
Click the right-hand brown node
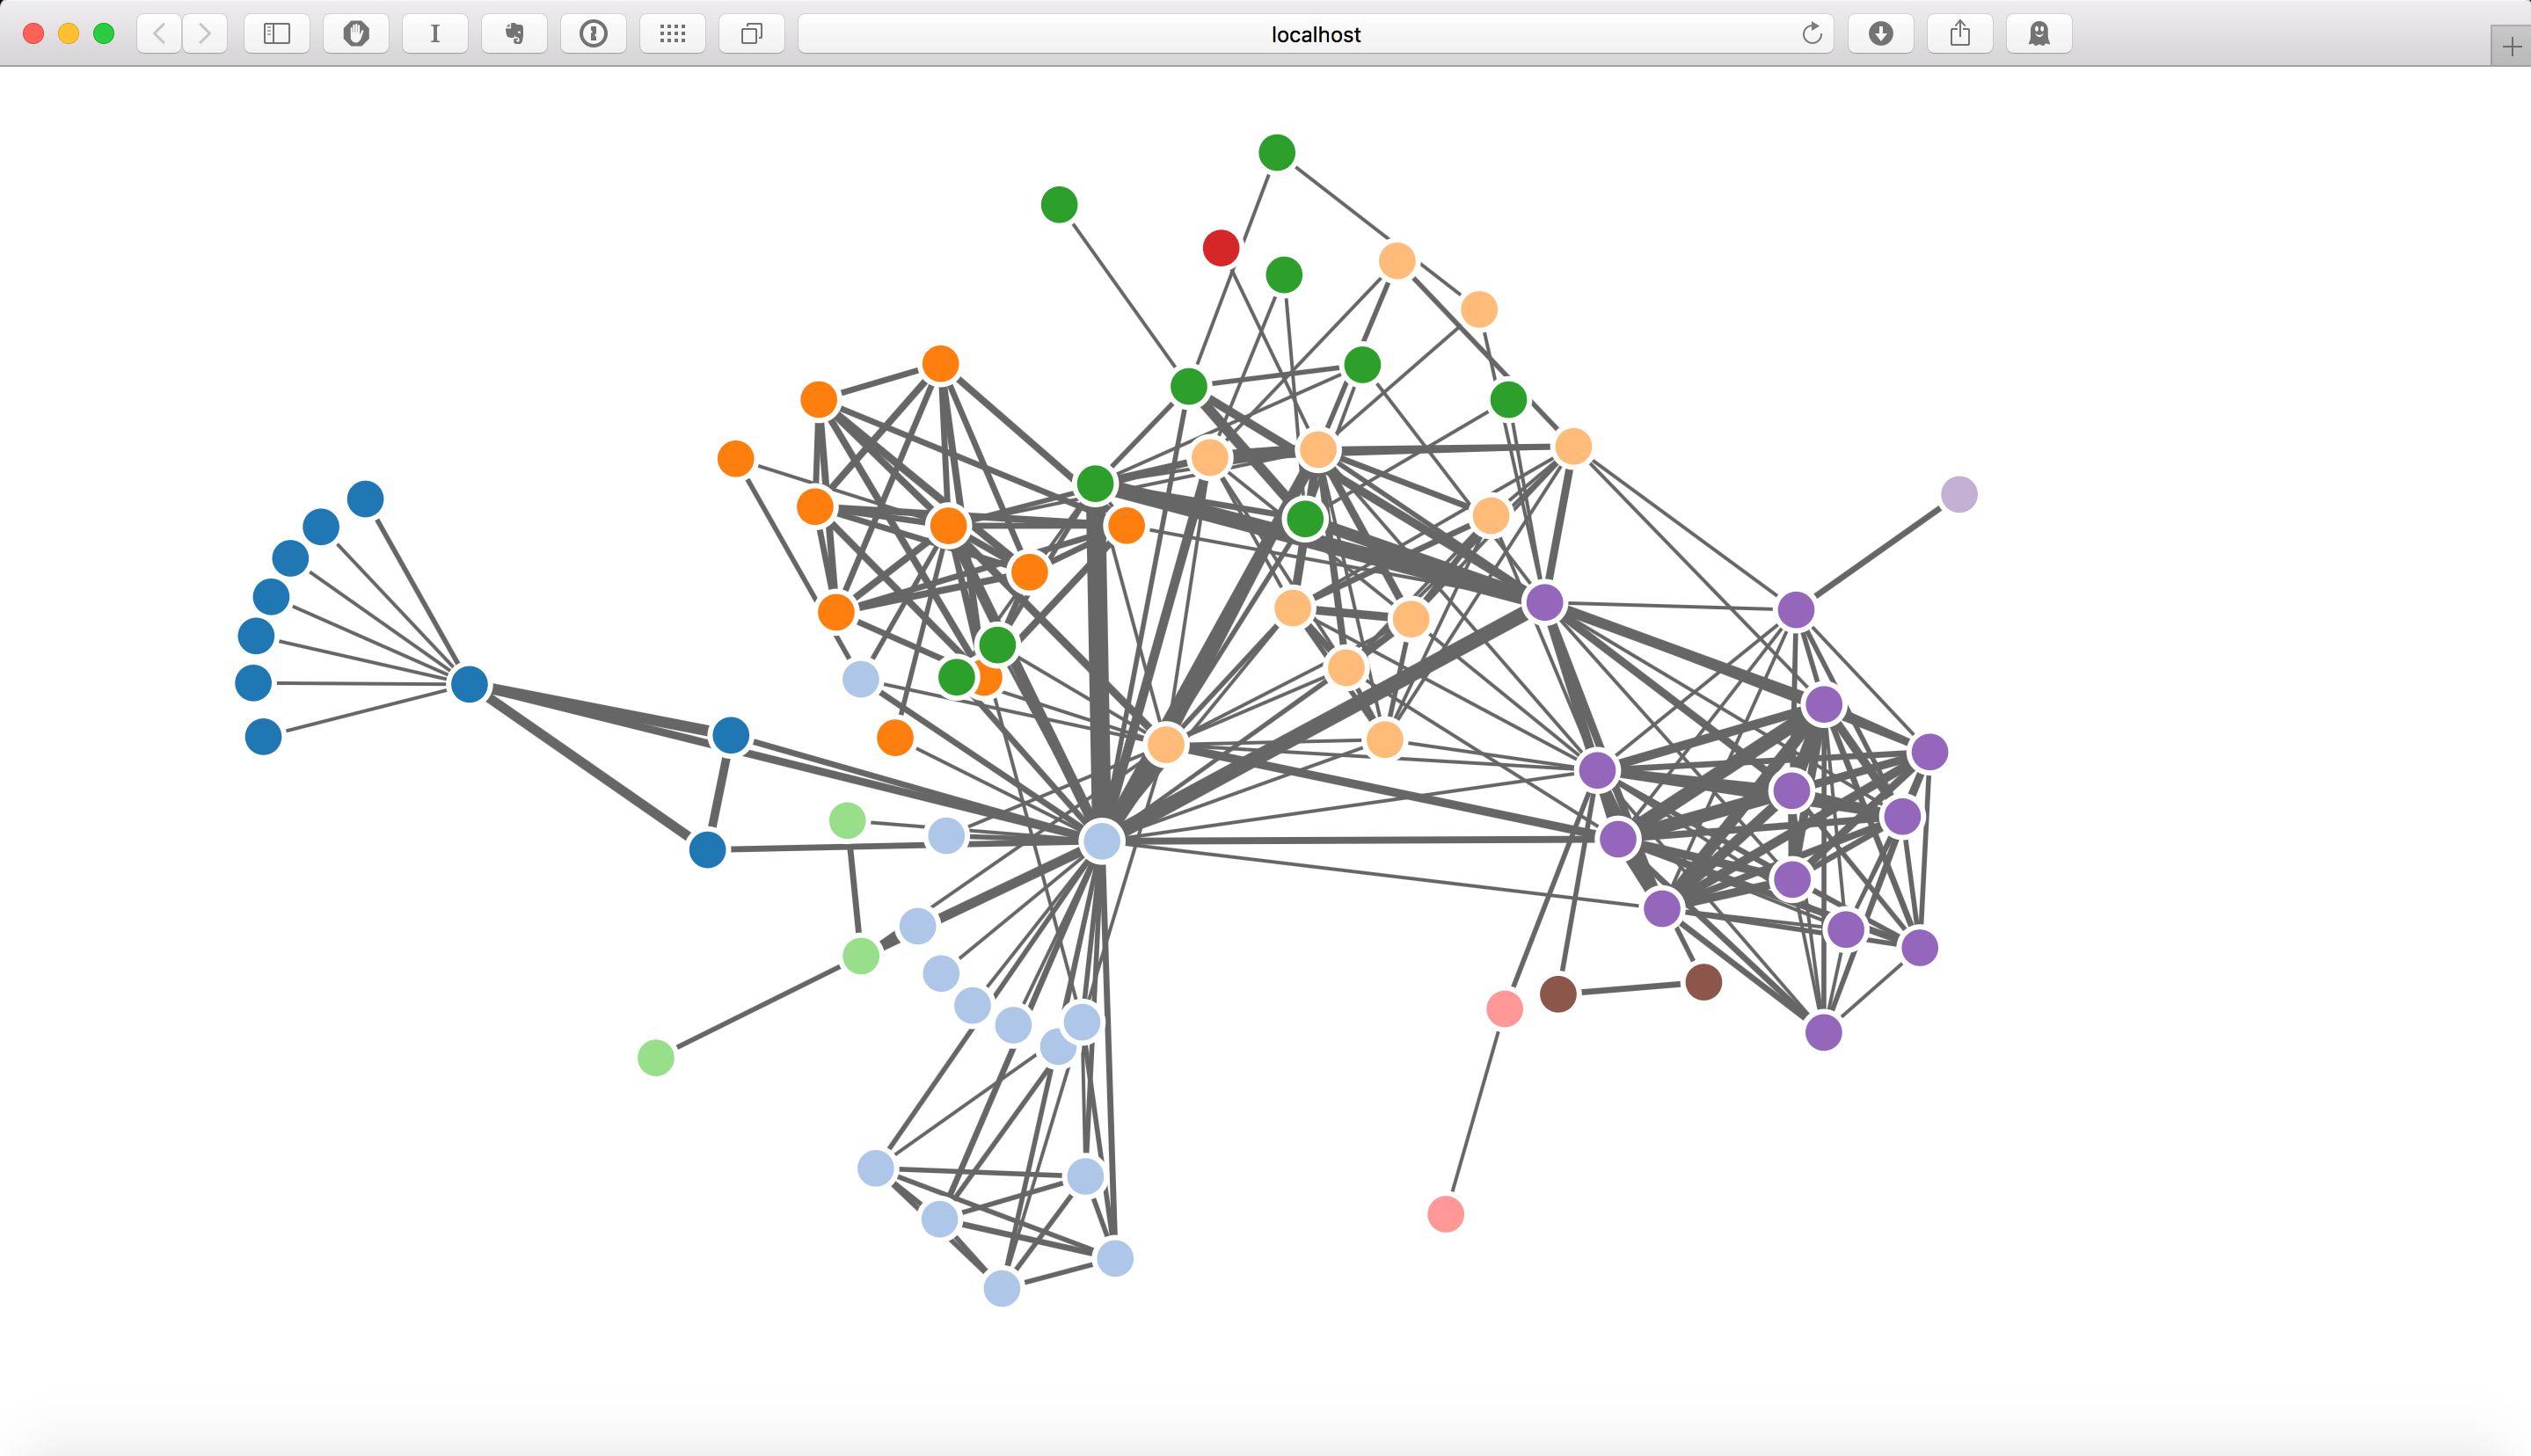tap(1703, 981)
